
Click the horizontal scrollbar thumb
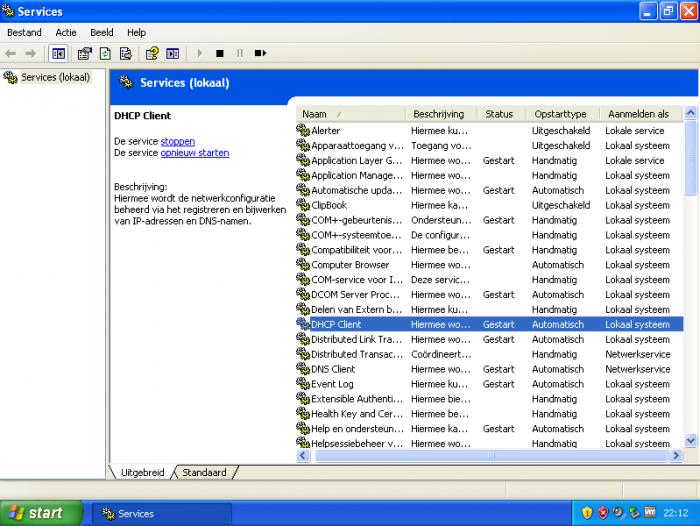(491, 455)
